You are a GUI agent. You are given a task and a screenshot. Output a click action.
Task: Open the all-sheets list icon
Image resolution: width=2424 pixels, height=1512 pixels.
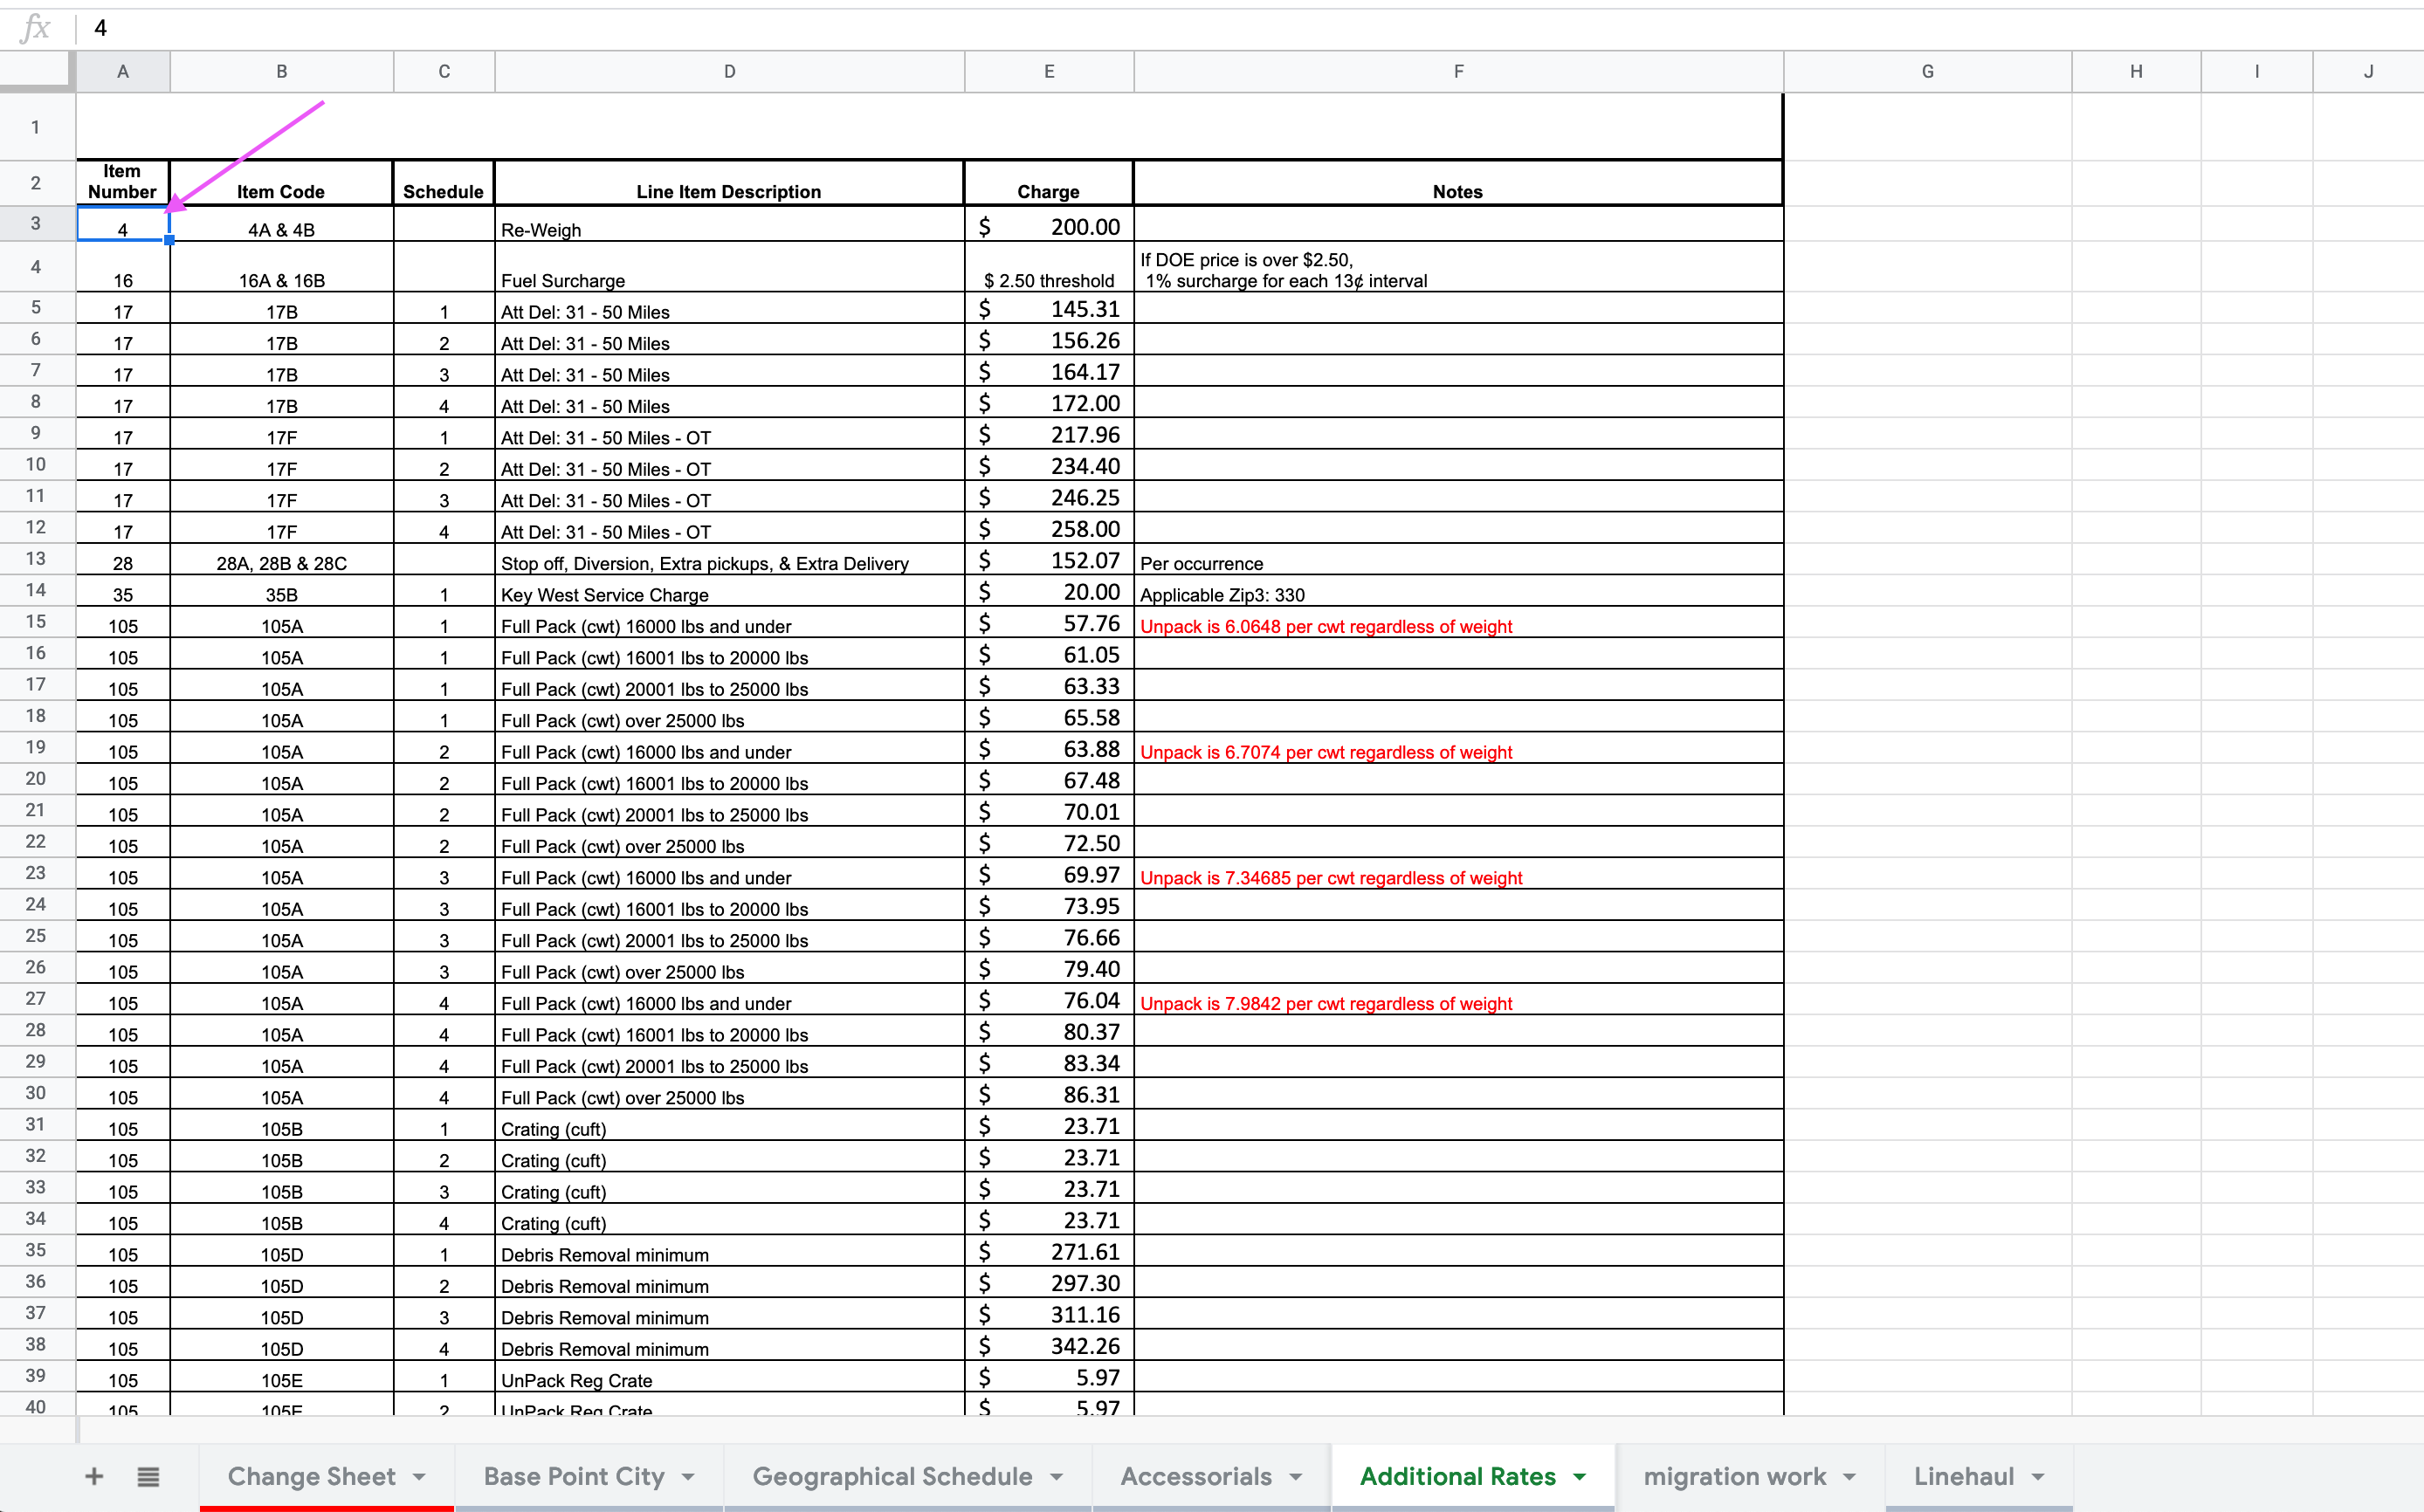(148, 1476)
